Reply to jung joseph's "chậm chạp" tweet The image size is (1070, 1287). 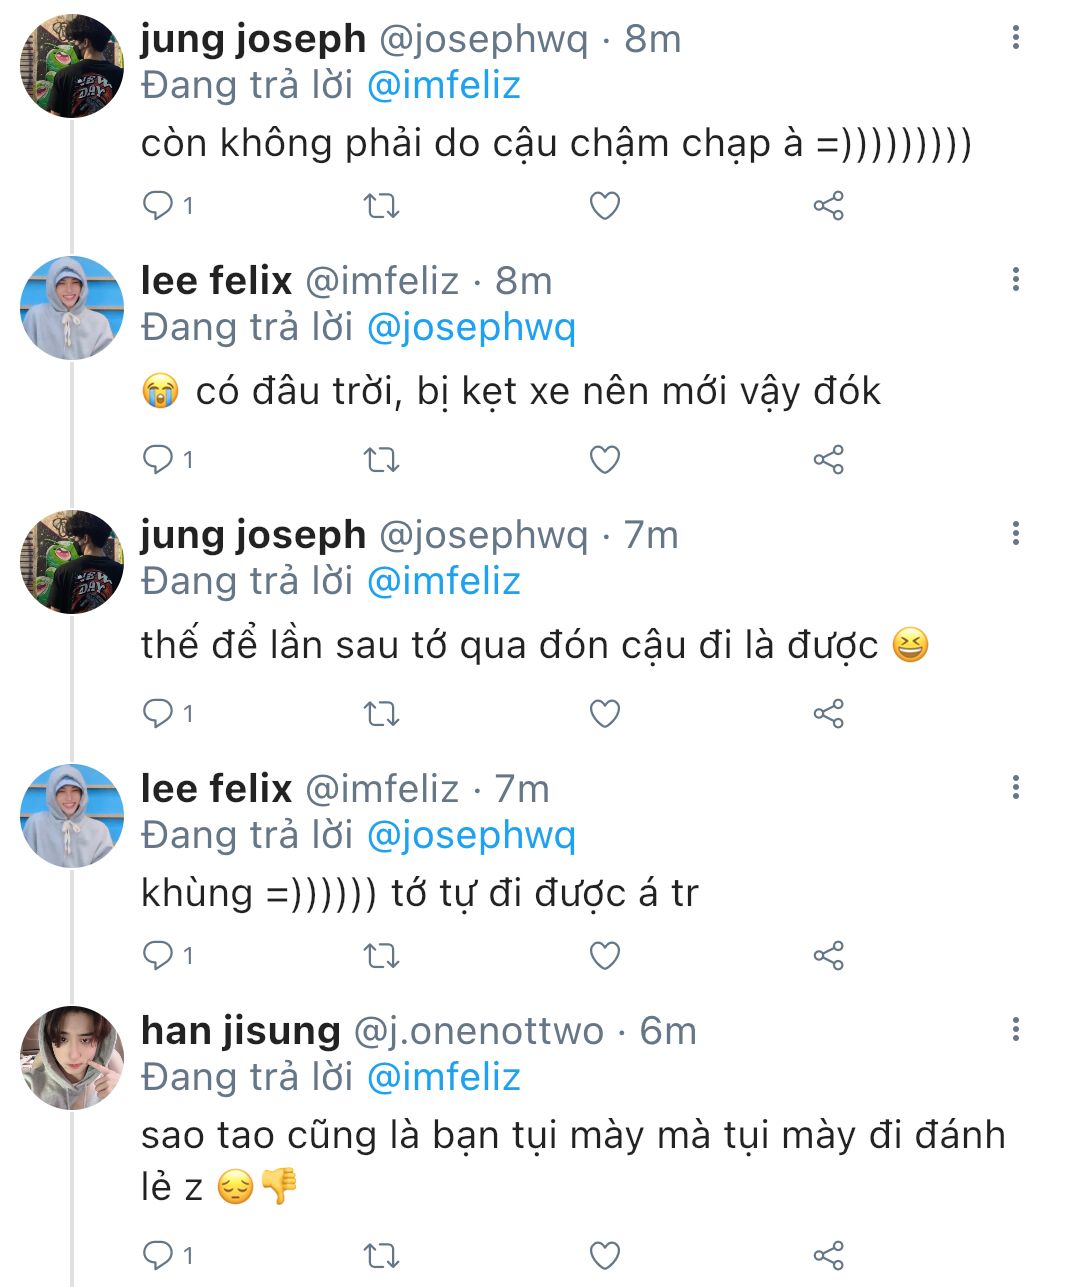(x=158, y=206)
